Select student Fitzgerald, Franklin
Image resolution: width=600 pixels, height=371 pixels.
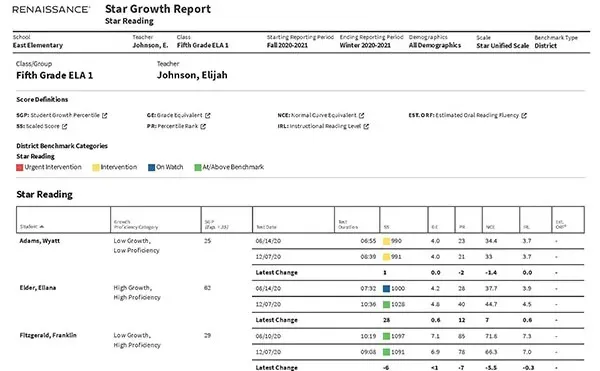pyautogui.click(x=48, y=335)
